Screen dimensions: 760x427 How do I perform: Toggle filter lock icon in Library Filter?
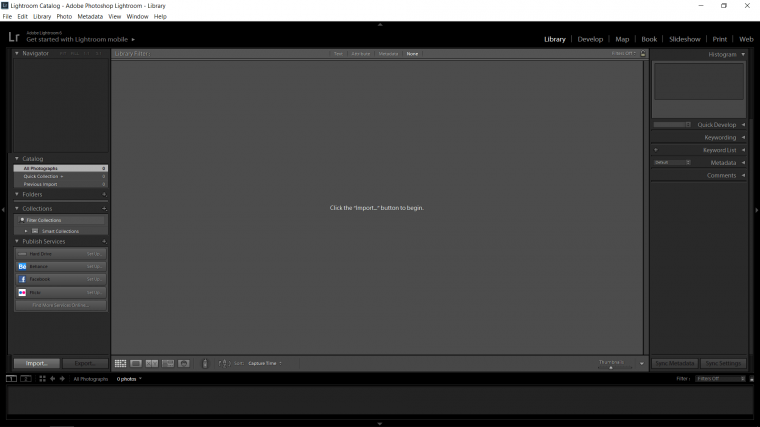pos(643,53)
